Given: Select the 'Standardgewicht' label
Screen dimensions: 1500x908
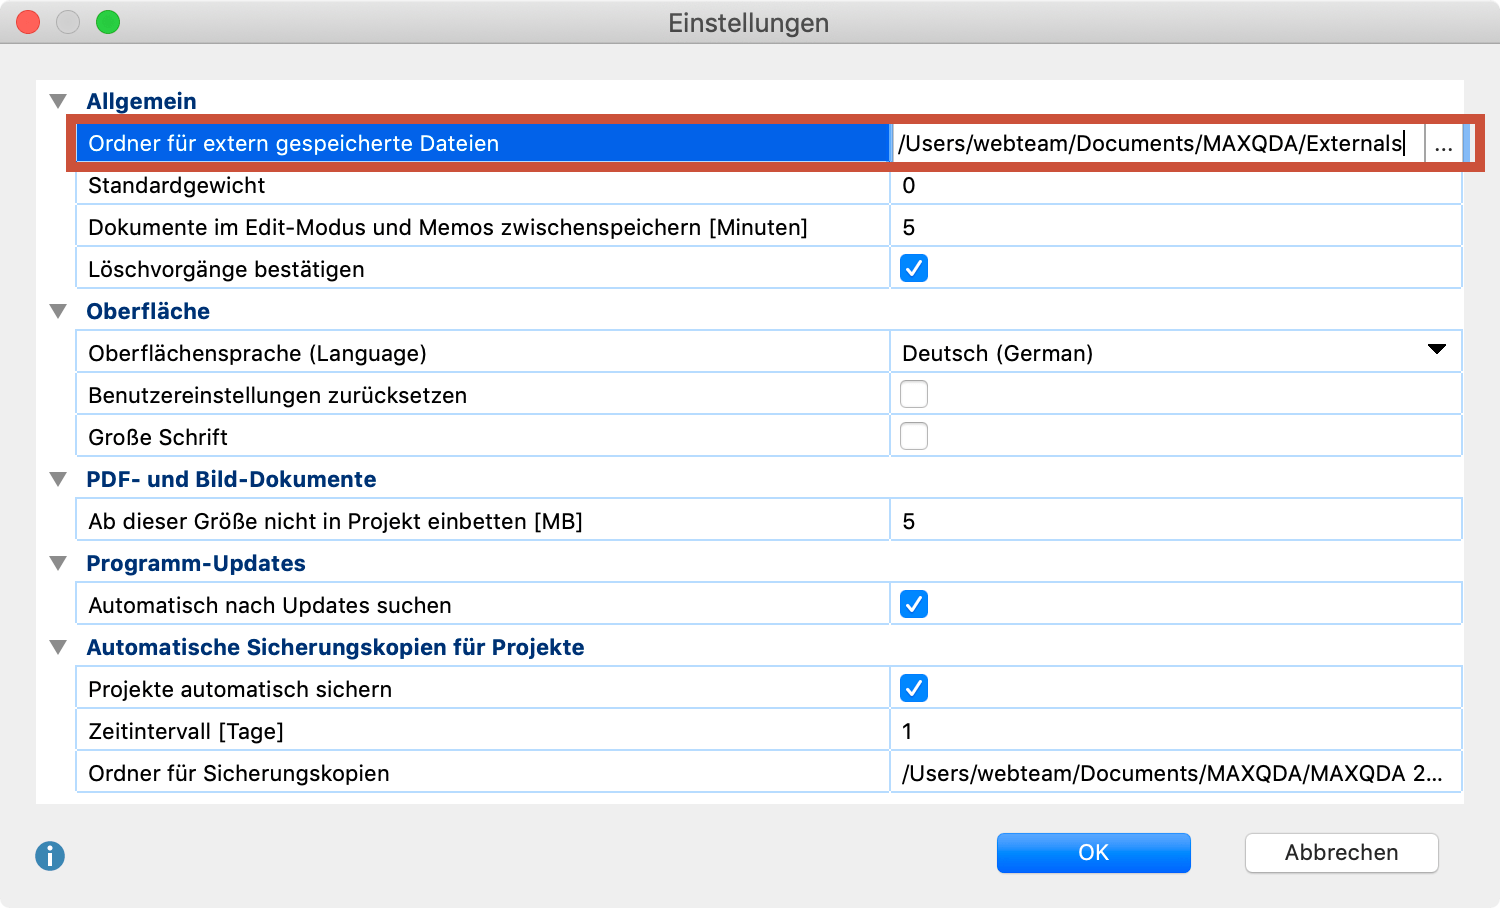Looking at the screenshot, I should click(176, 186).
